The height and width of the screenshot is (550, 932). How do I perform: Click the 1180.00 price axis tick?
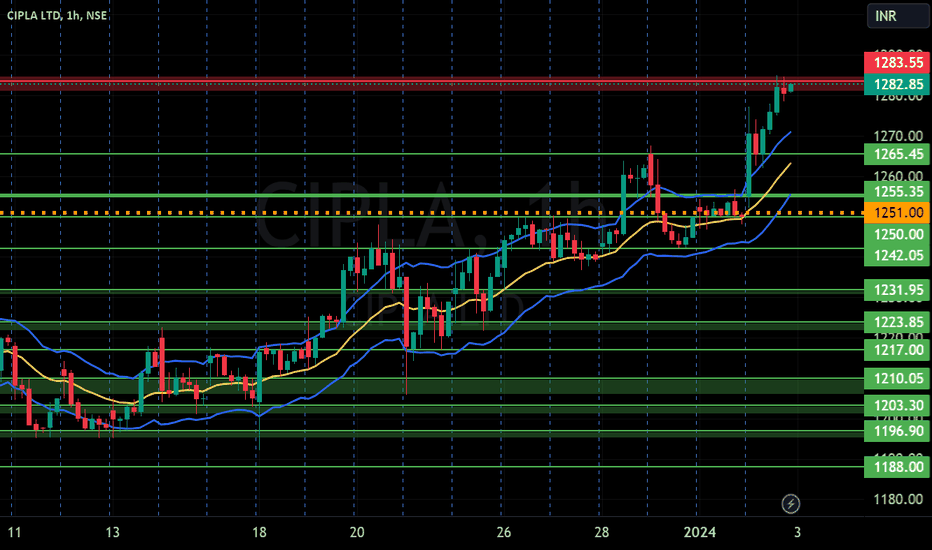[x=898, y=499]
